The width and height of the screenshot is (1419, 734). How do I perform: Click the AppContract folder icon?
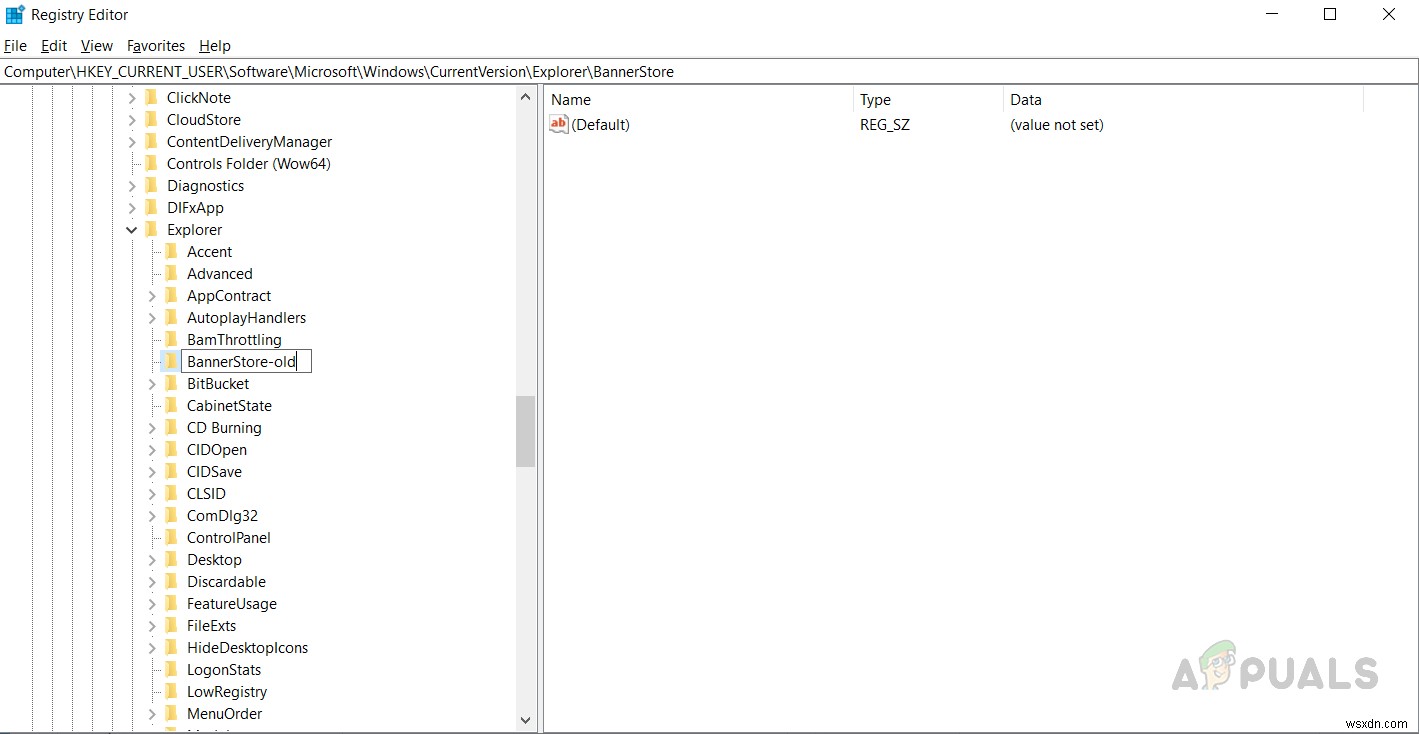pyautogui.click(x=171, y=296)
